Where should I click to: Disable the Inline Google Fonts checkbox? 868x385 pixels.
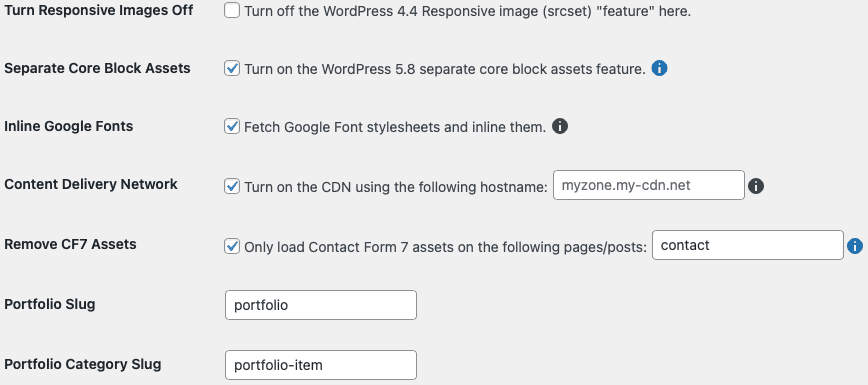point(232,127)
